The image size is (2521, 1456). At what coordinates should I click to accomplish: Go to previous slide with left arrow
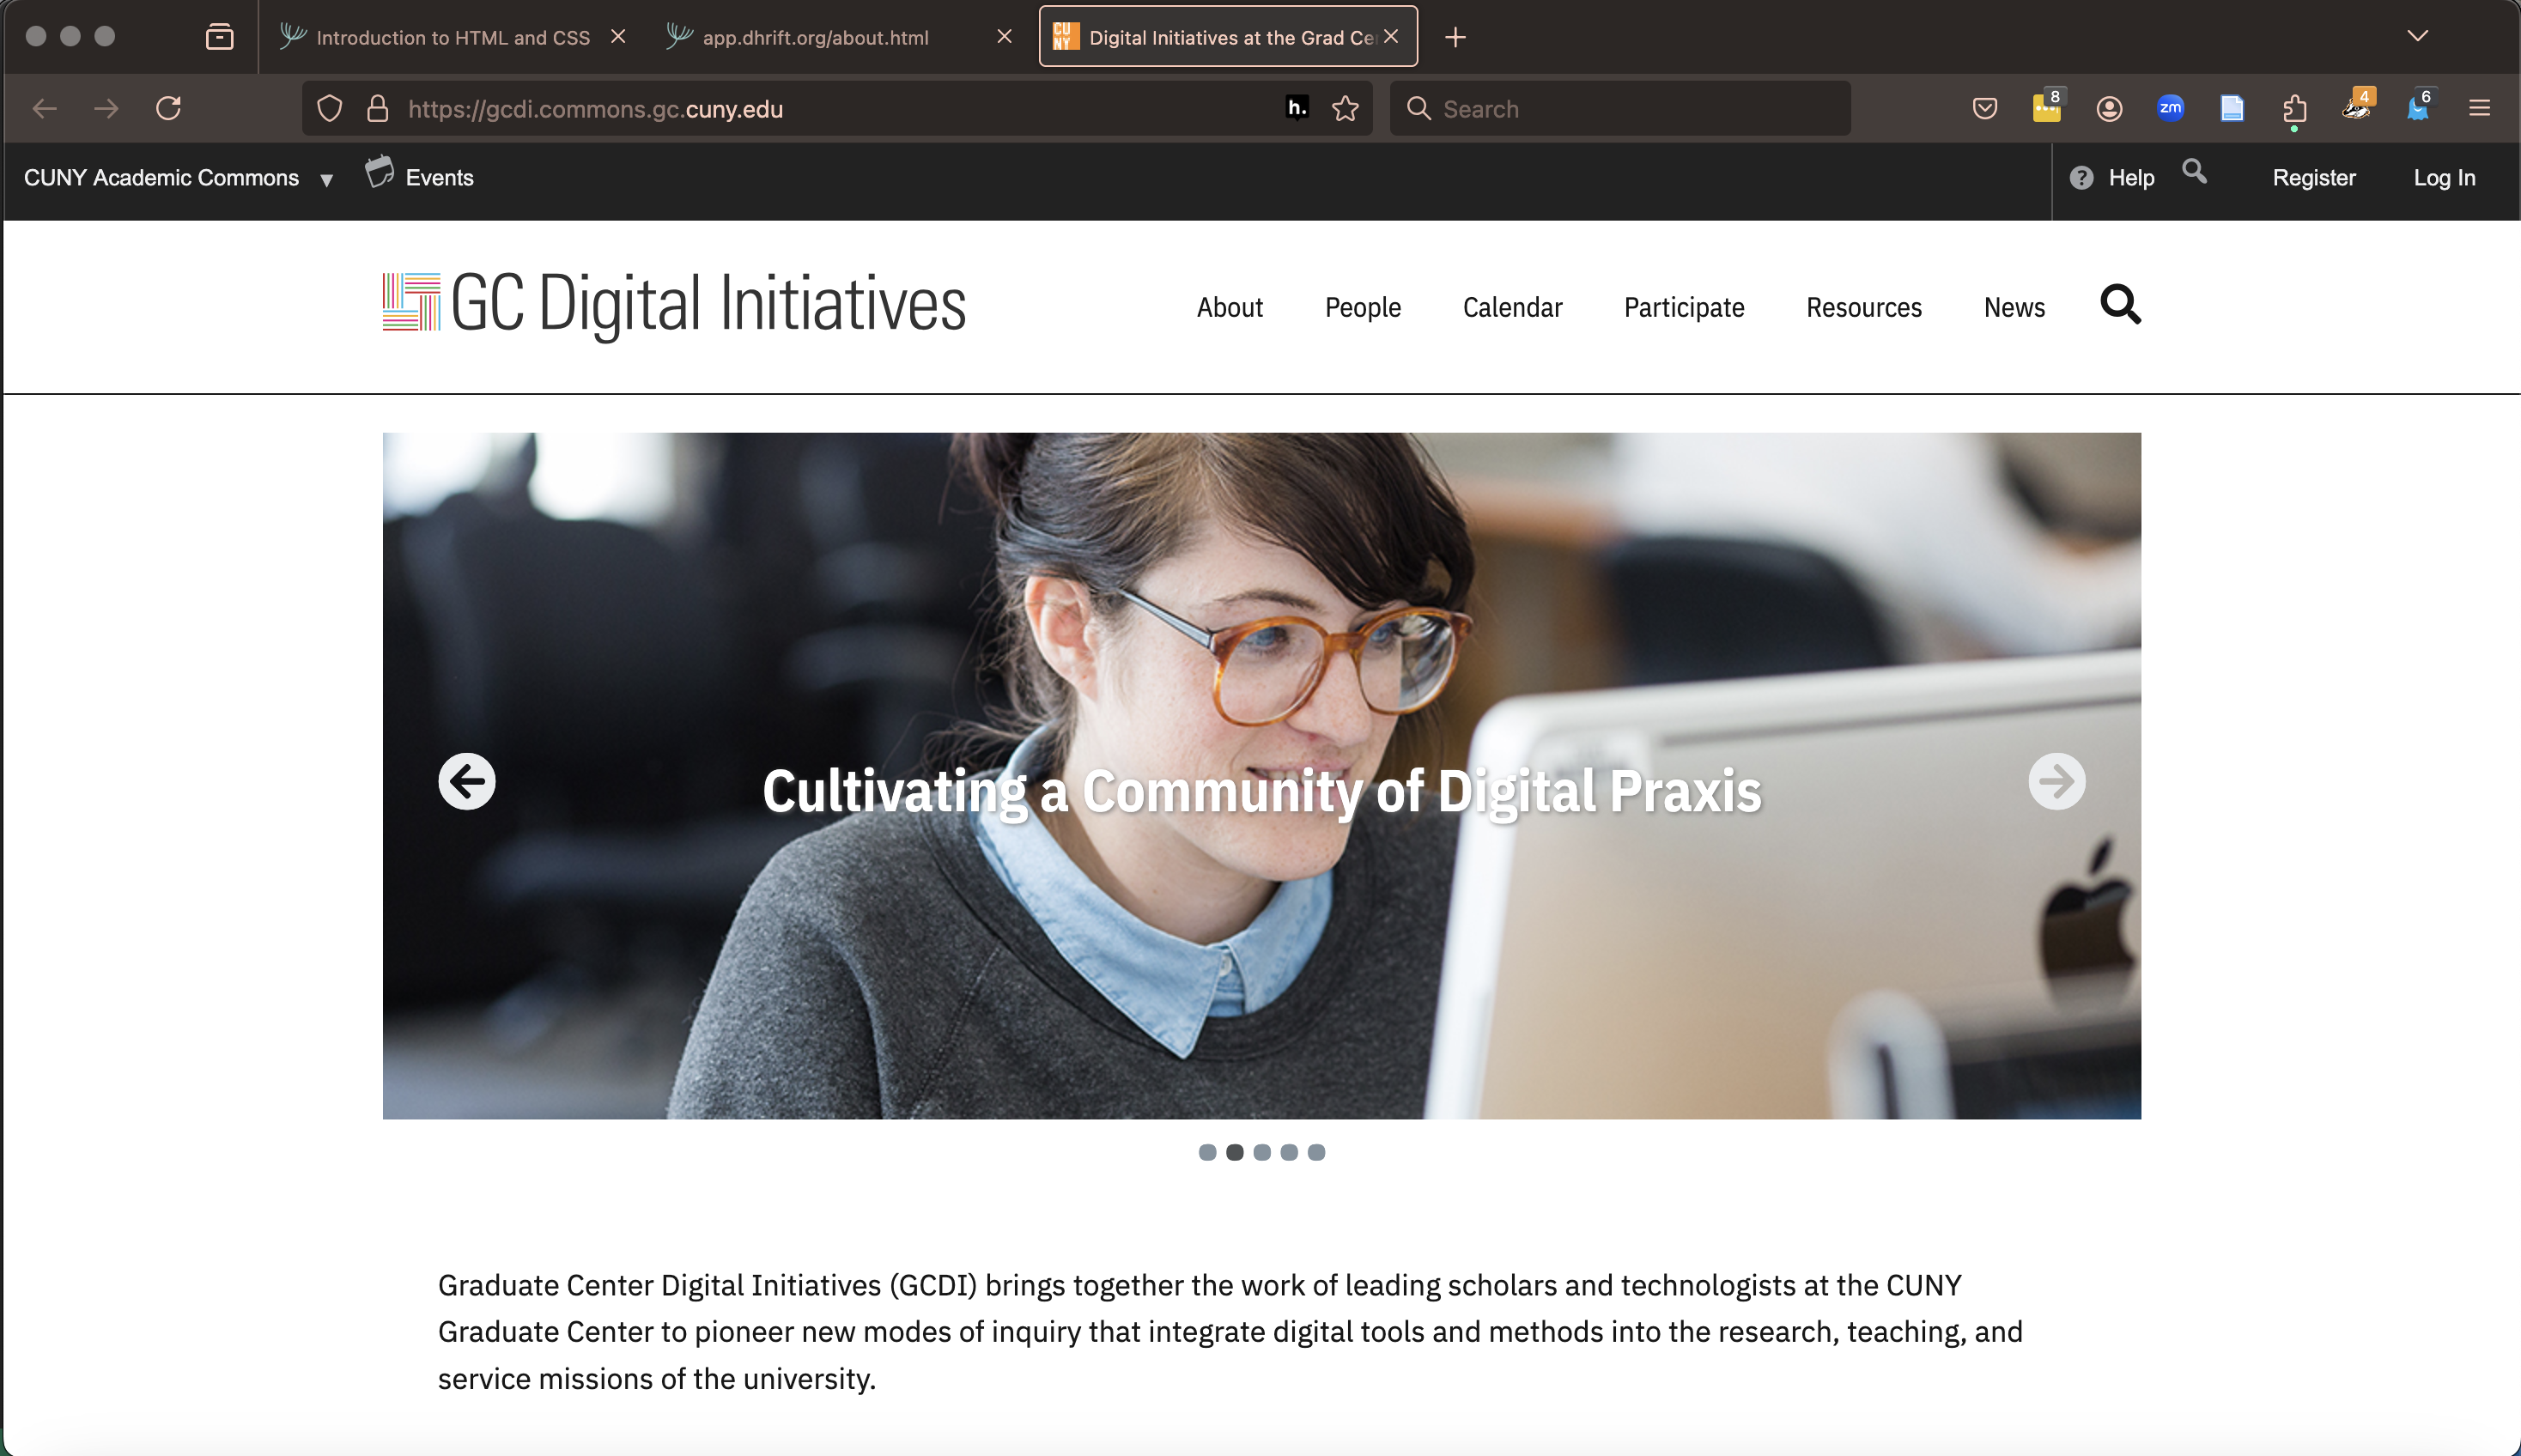pos(467,781)
